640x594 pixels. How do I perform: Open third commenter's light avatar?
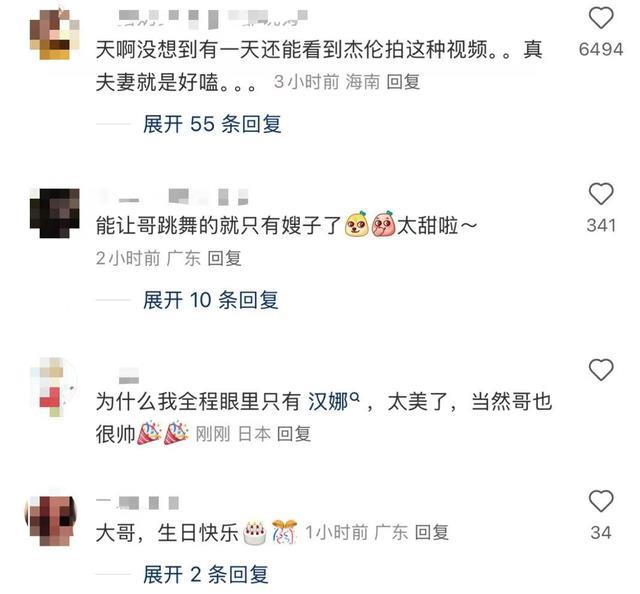54,387
